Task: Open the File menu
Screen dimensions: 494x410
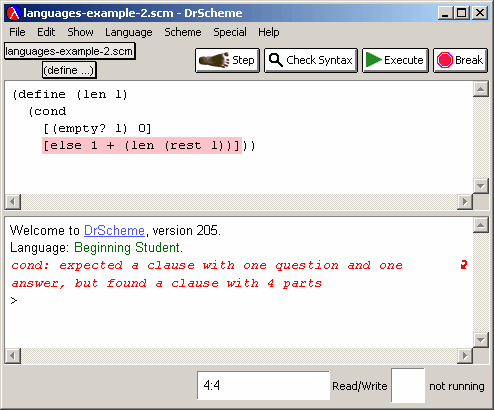Action: 17,32
